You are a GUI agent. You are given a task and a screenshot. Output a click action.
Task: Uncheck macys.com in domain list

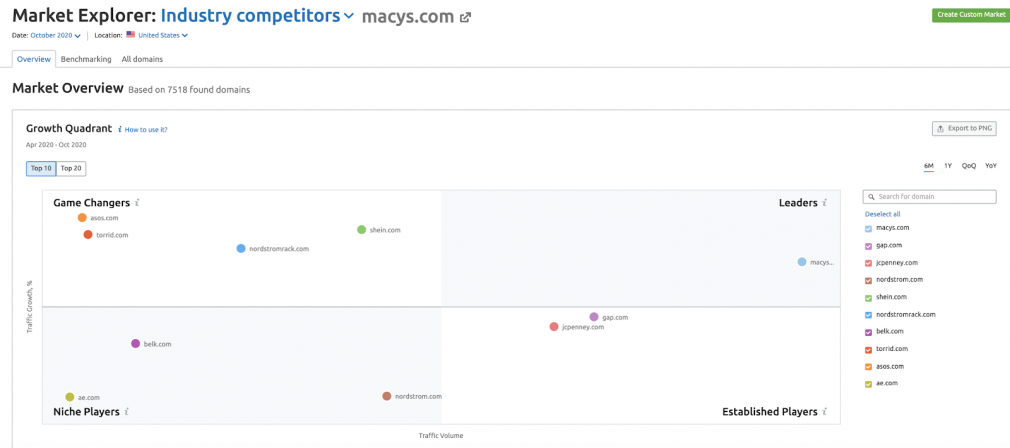(868, 229)
